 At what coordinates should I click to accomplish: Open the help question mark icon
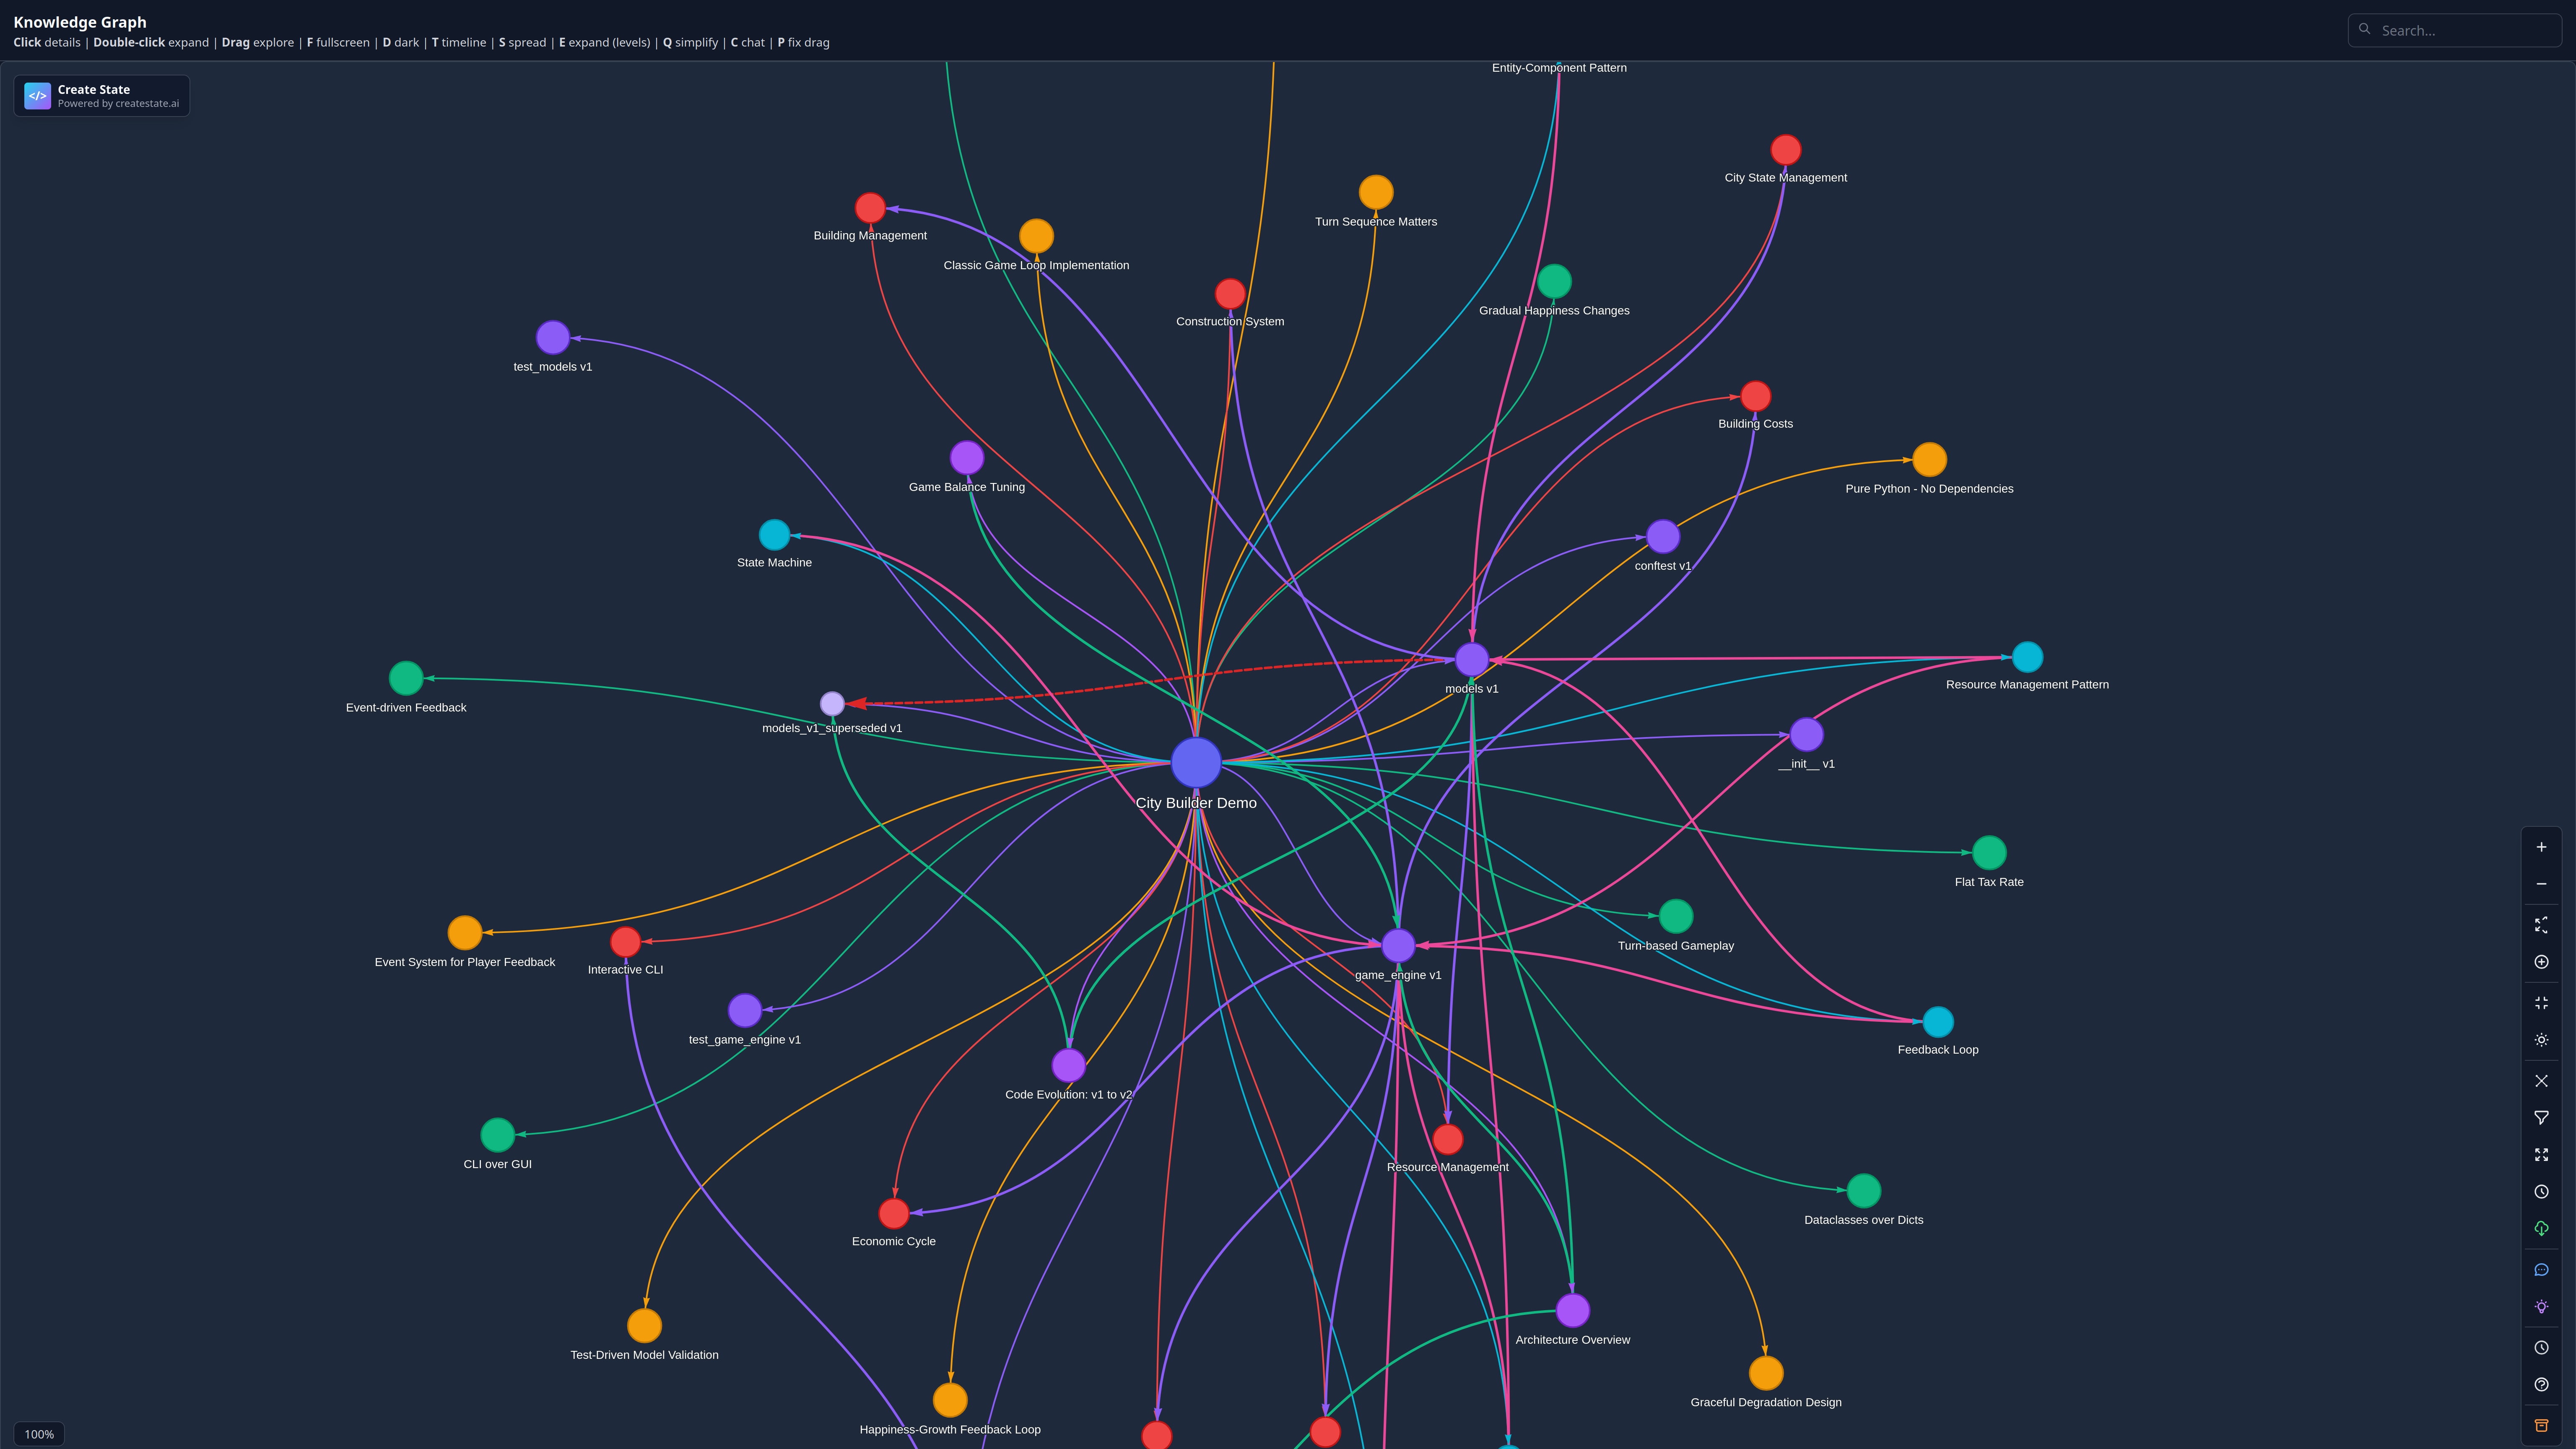pyautogui.click(x=2541, y=1384)
